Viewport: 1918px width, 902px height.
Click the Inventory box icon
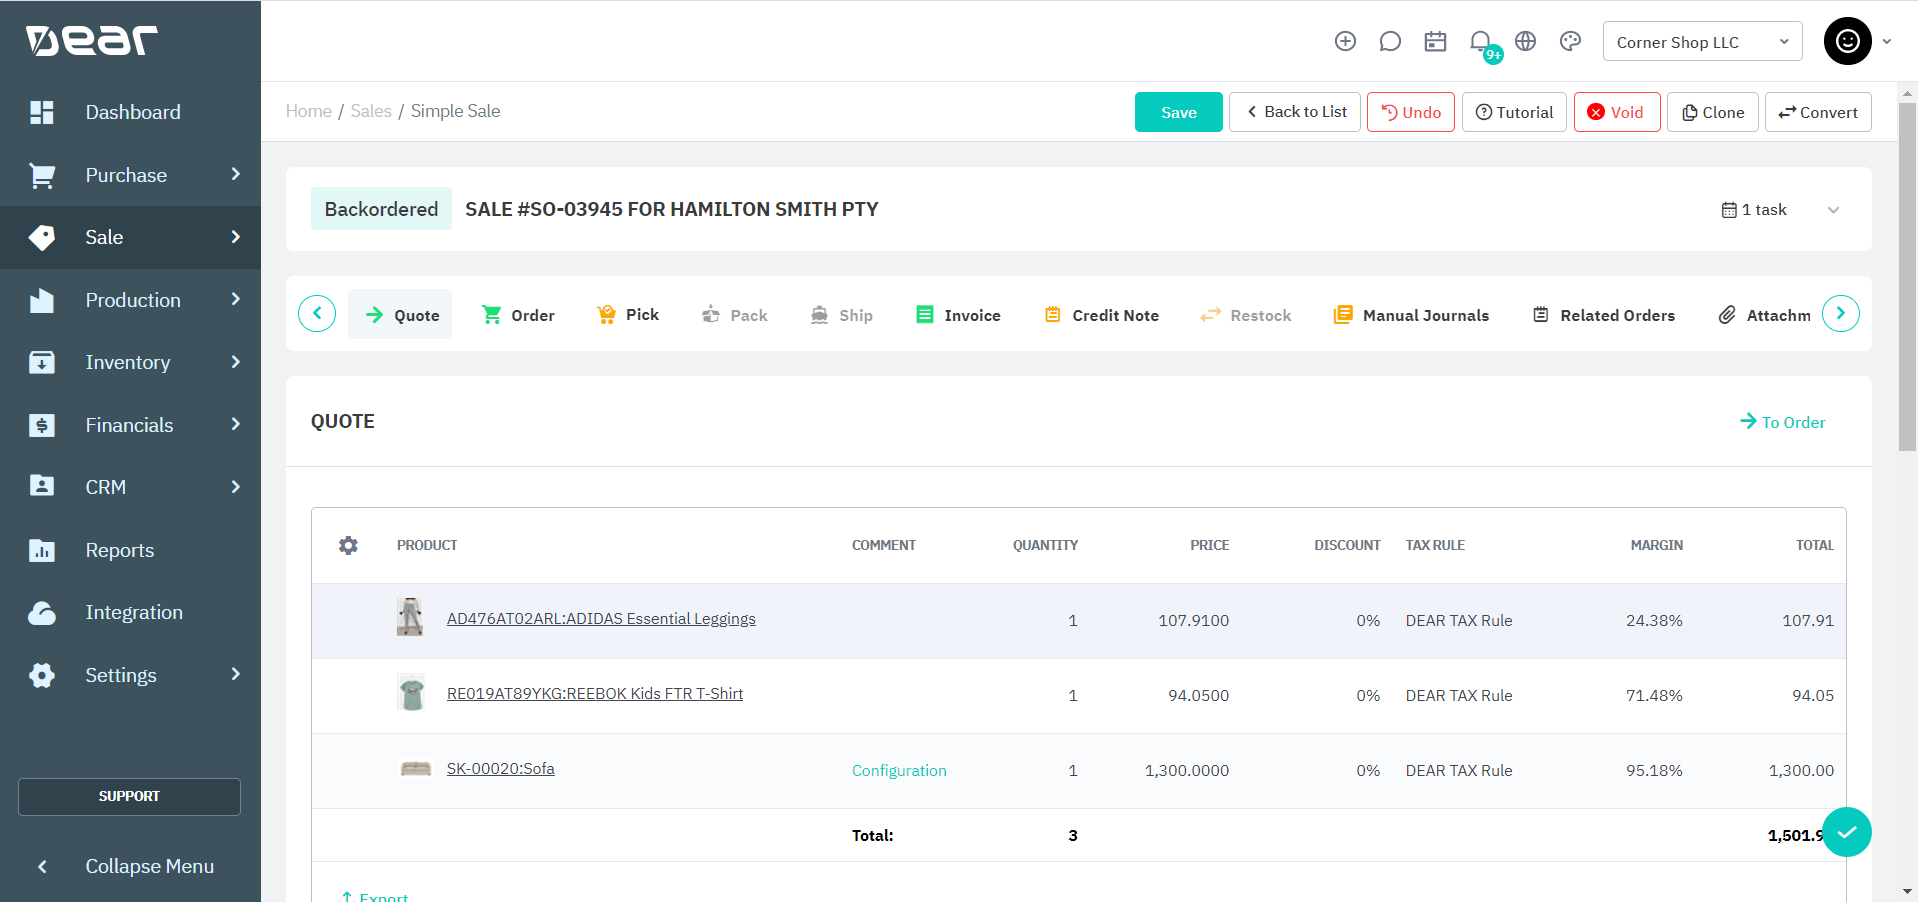pyautogui.click(x=42, y=362)
